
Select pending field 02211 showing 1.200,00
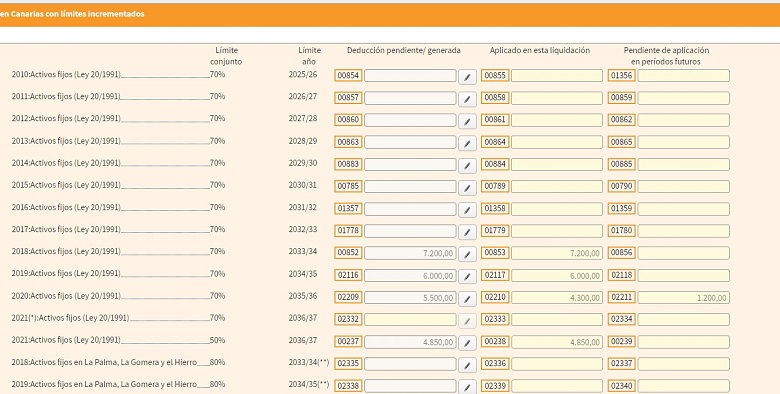click(x=683, y=297)
